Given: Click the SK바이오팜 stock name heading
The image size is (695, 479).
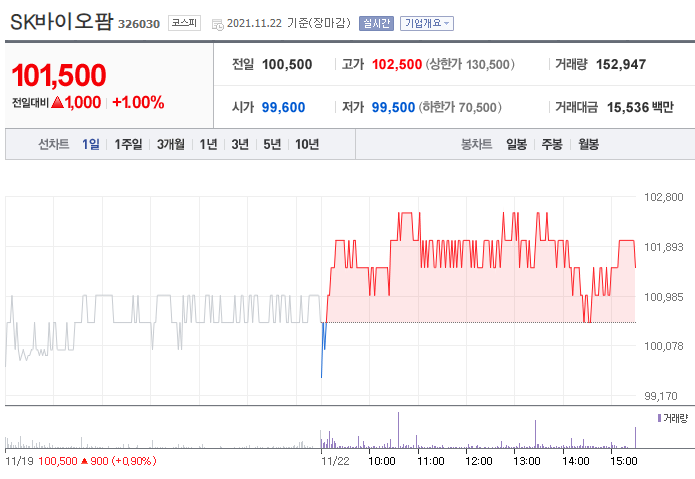Looking at the screenshot, I should pos(62,21).
